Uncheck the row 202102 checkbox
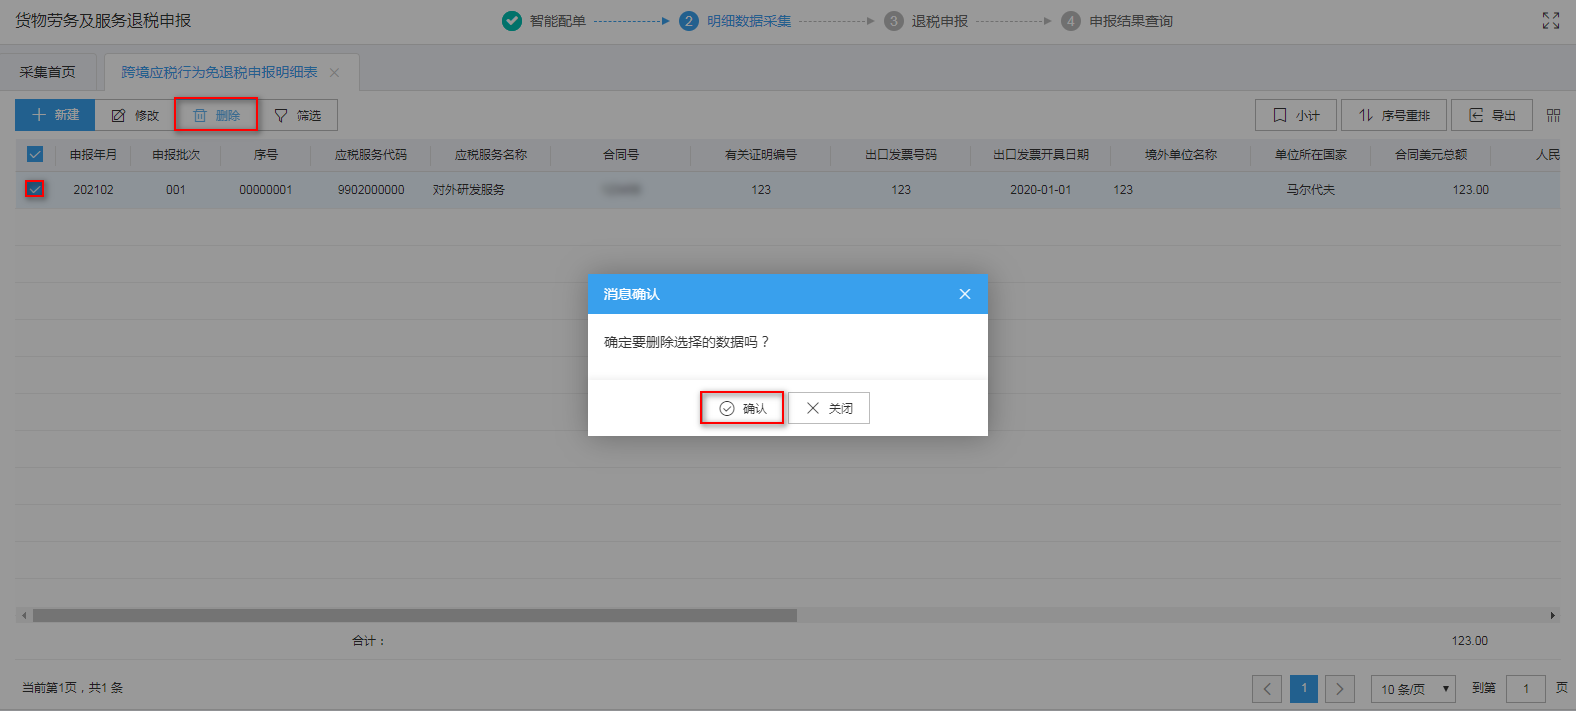Viewport: 1576px width, 711px height. (x=35, y=189)
